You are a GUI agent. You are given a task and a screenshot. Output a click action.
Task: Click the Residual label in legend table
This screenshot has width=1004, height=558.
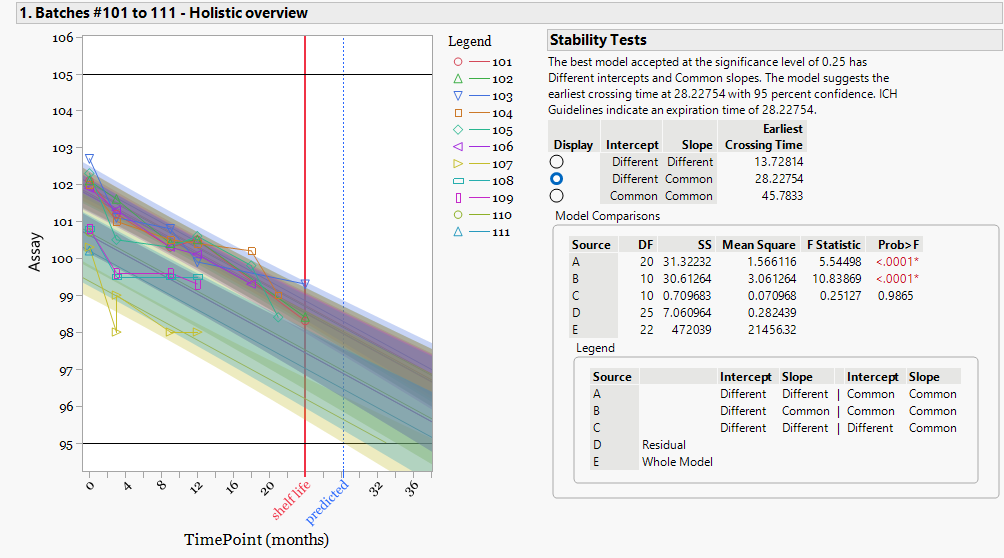click(663, 445)
